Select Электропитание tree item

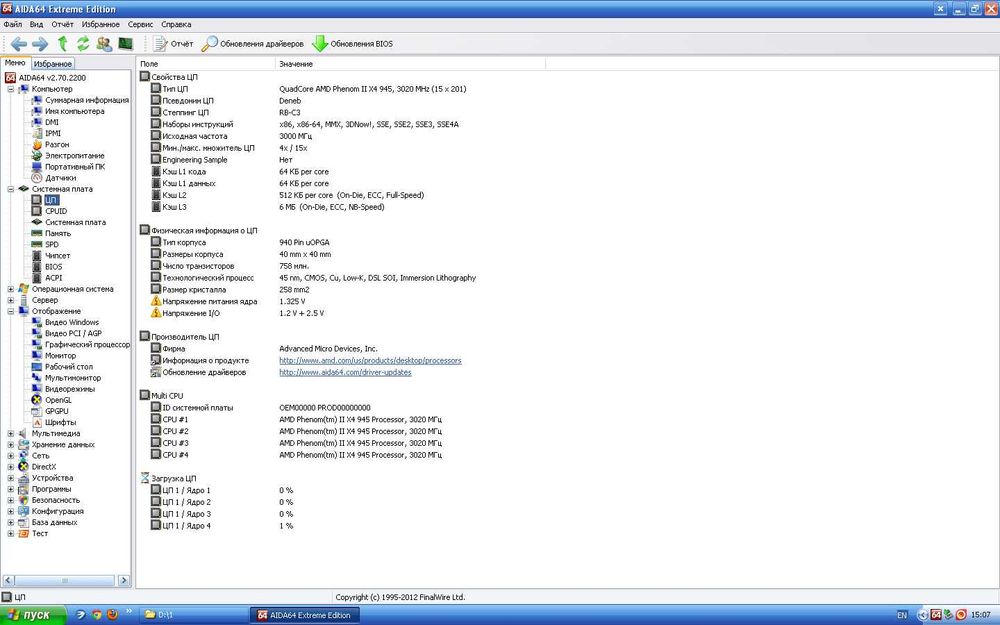75,156
